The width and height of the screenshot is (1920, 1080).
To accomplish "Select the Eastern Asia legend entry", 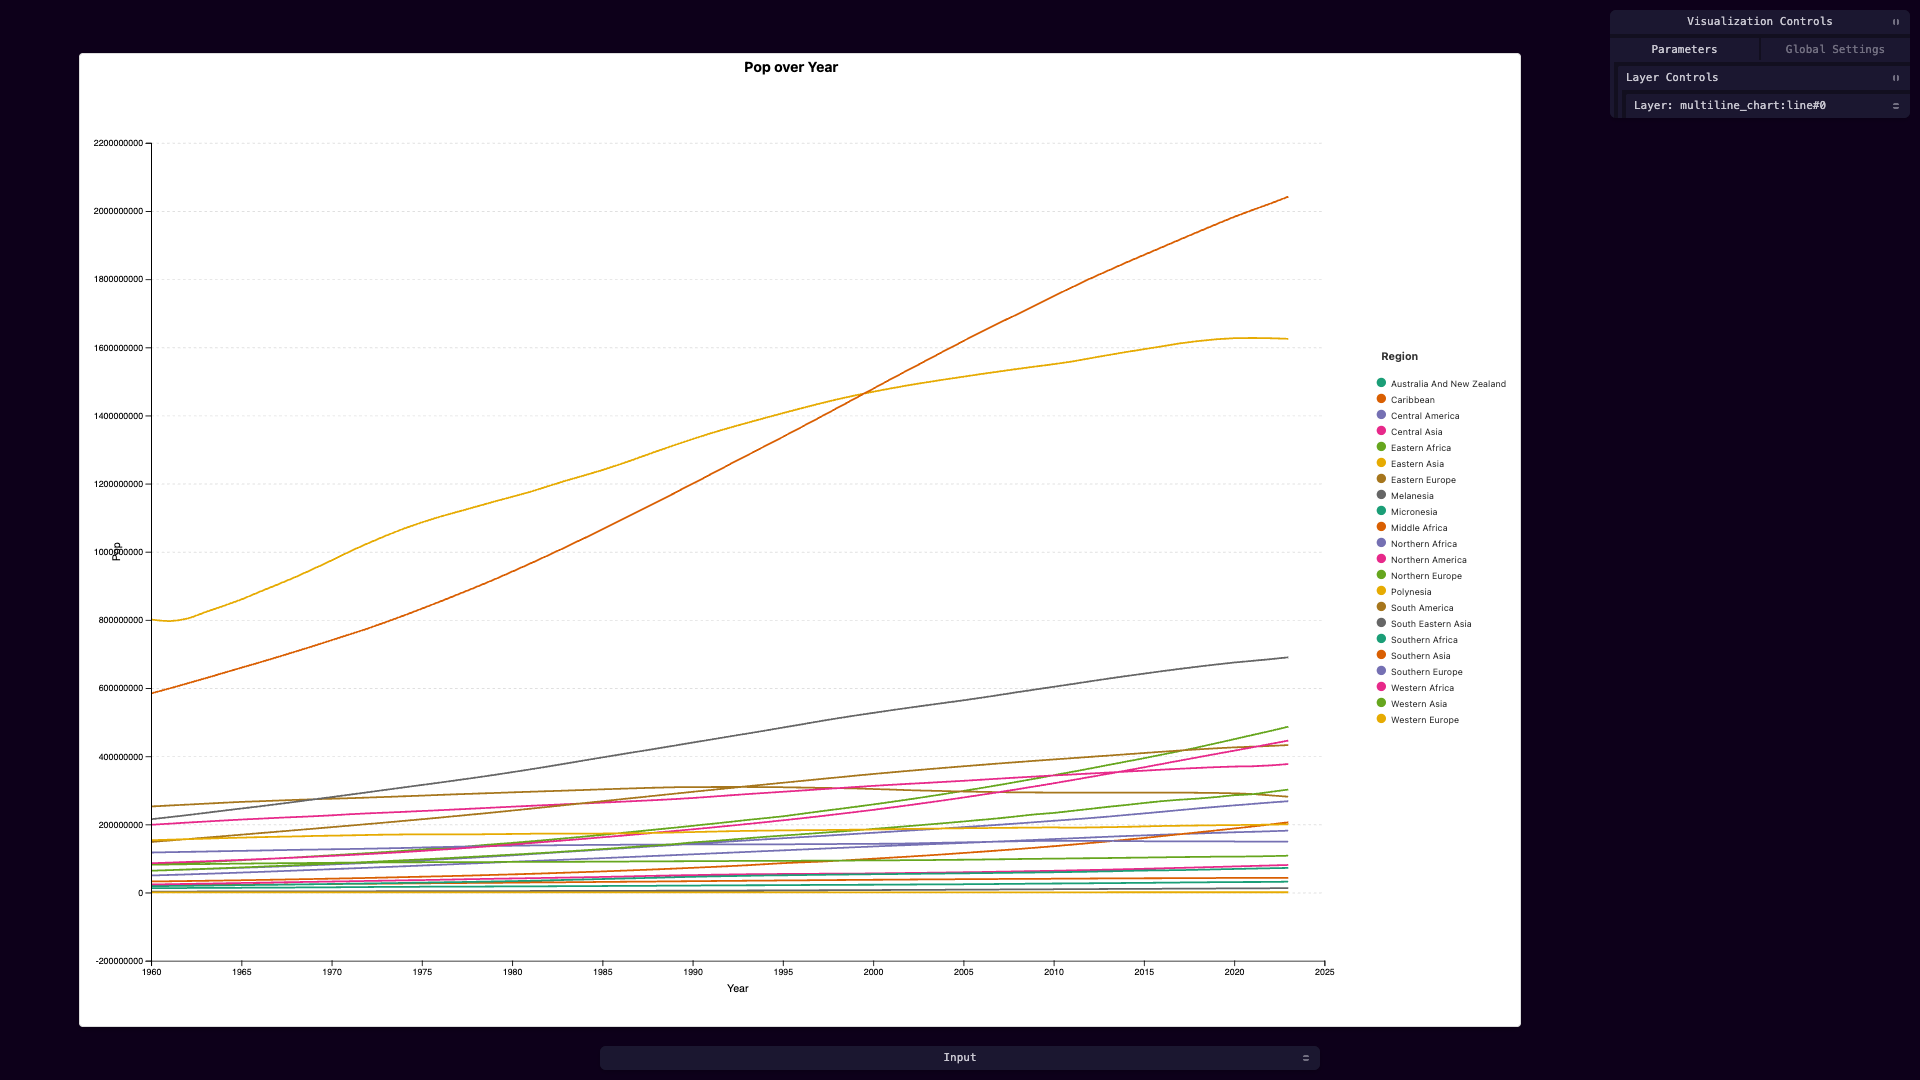I will click(x=1410, y=464).
